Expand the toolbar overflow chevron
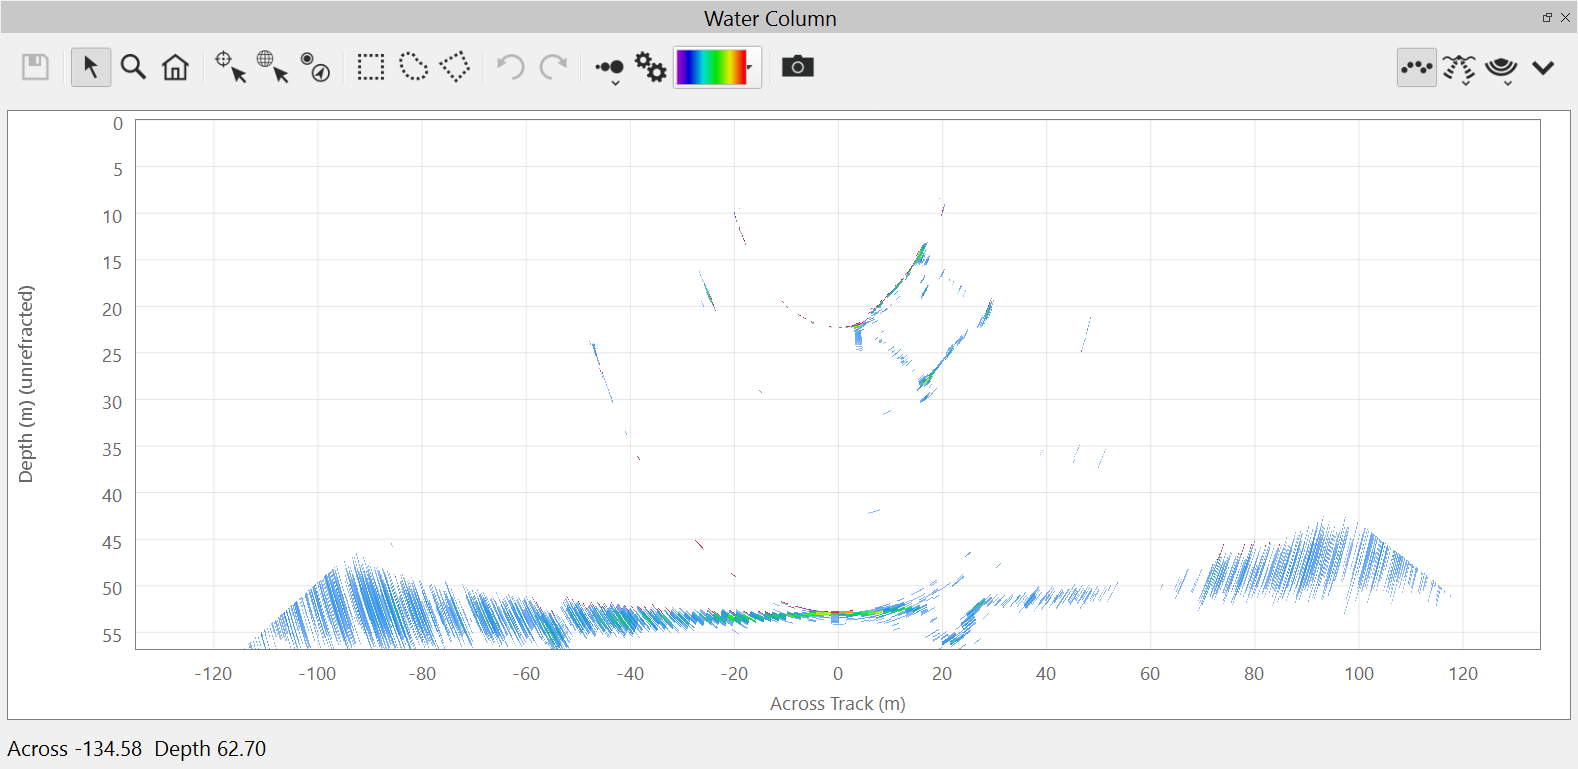The image size is (1578, 769). pos(1543,67)
